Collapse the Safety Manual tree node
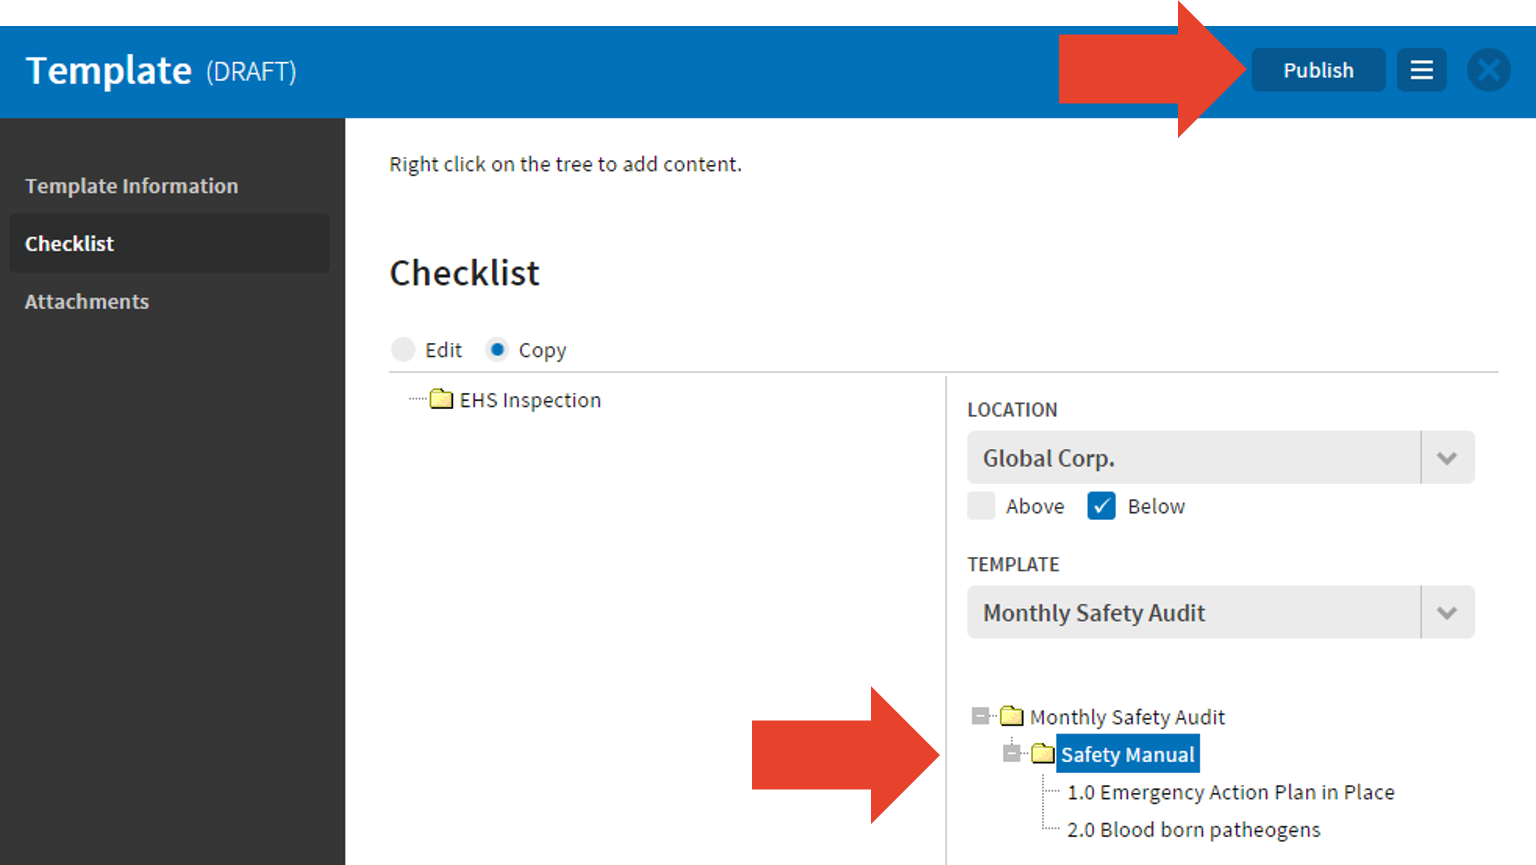1536x865 pixels. pyautogui.click(x=1012, y=754)
